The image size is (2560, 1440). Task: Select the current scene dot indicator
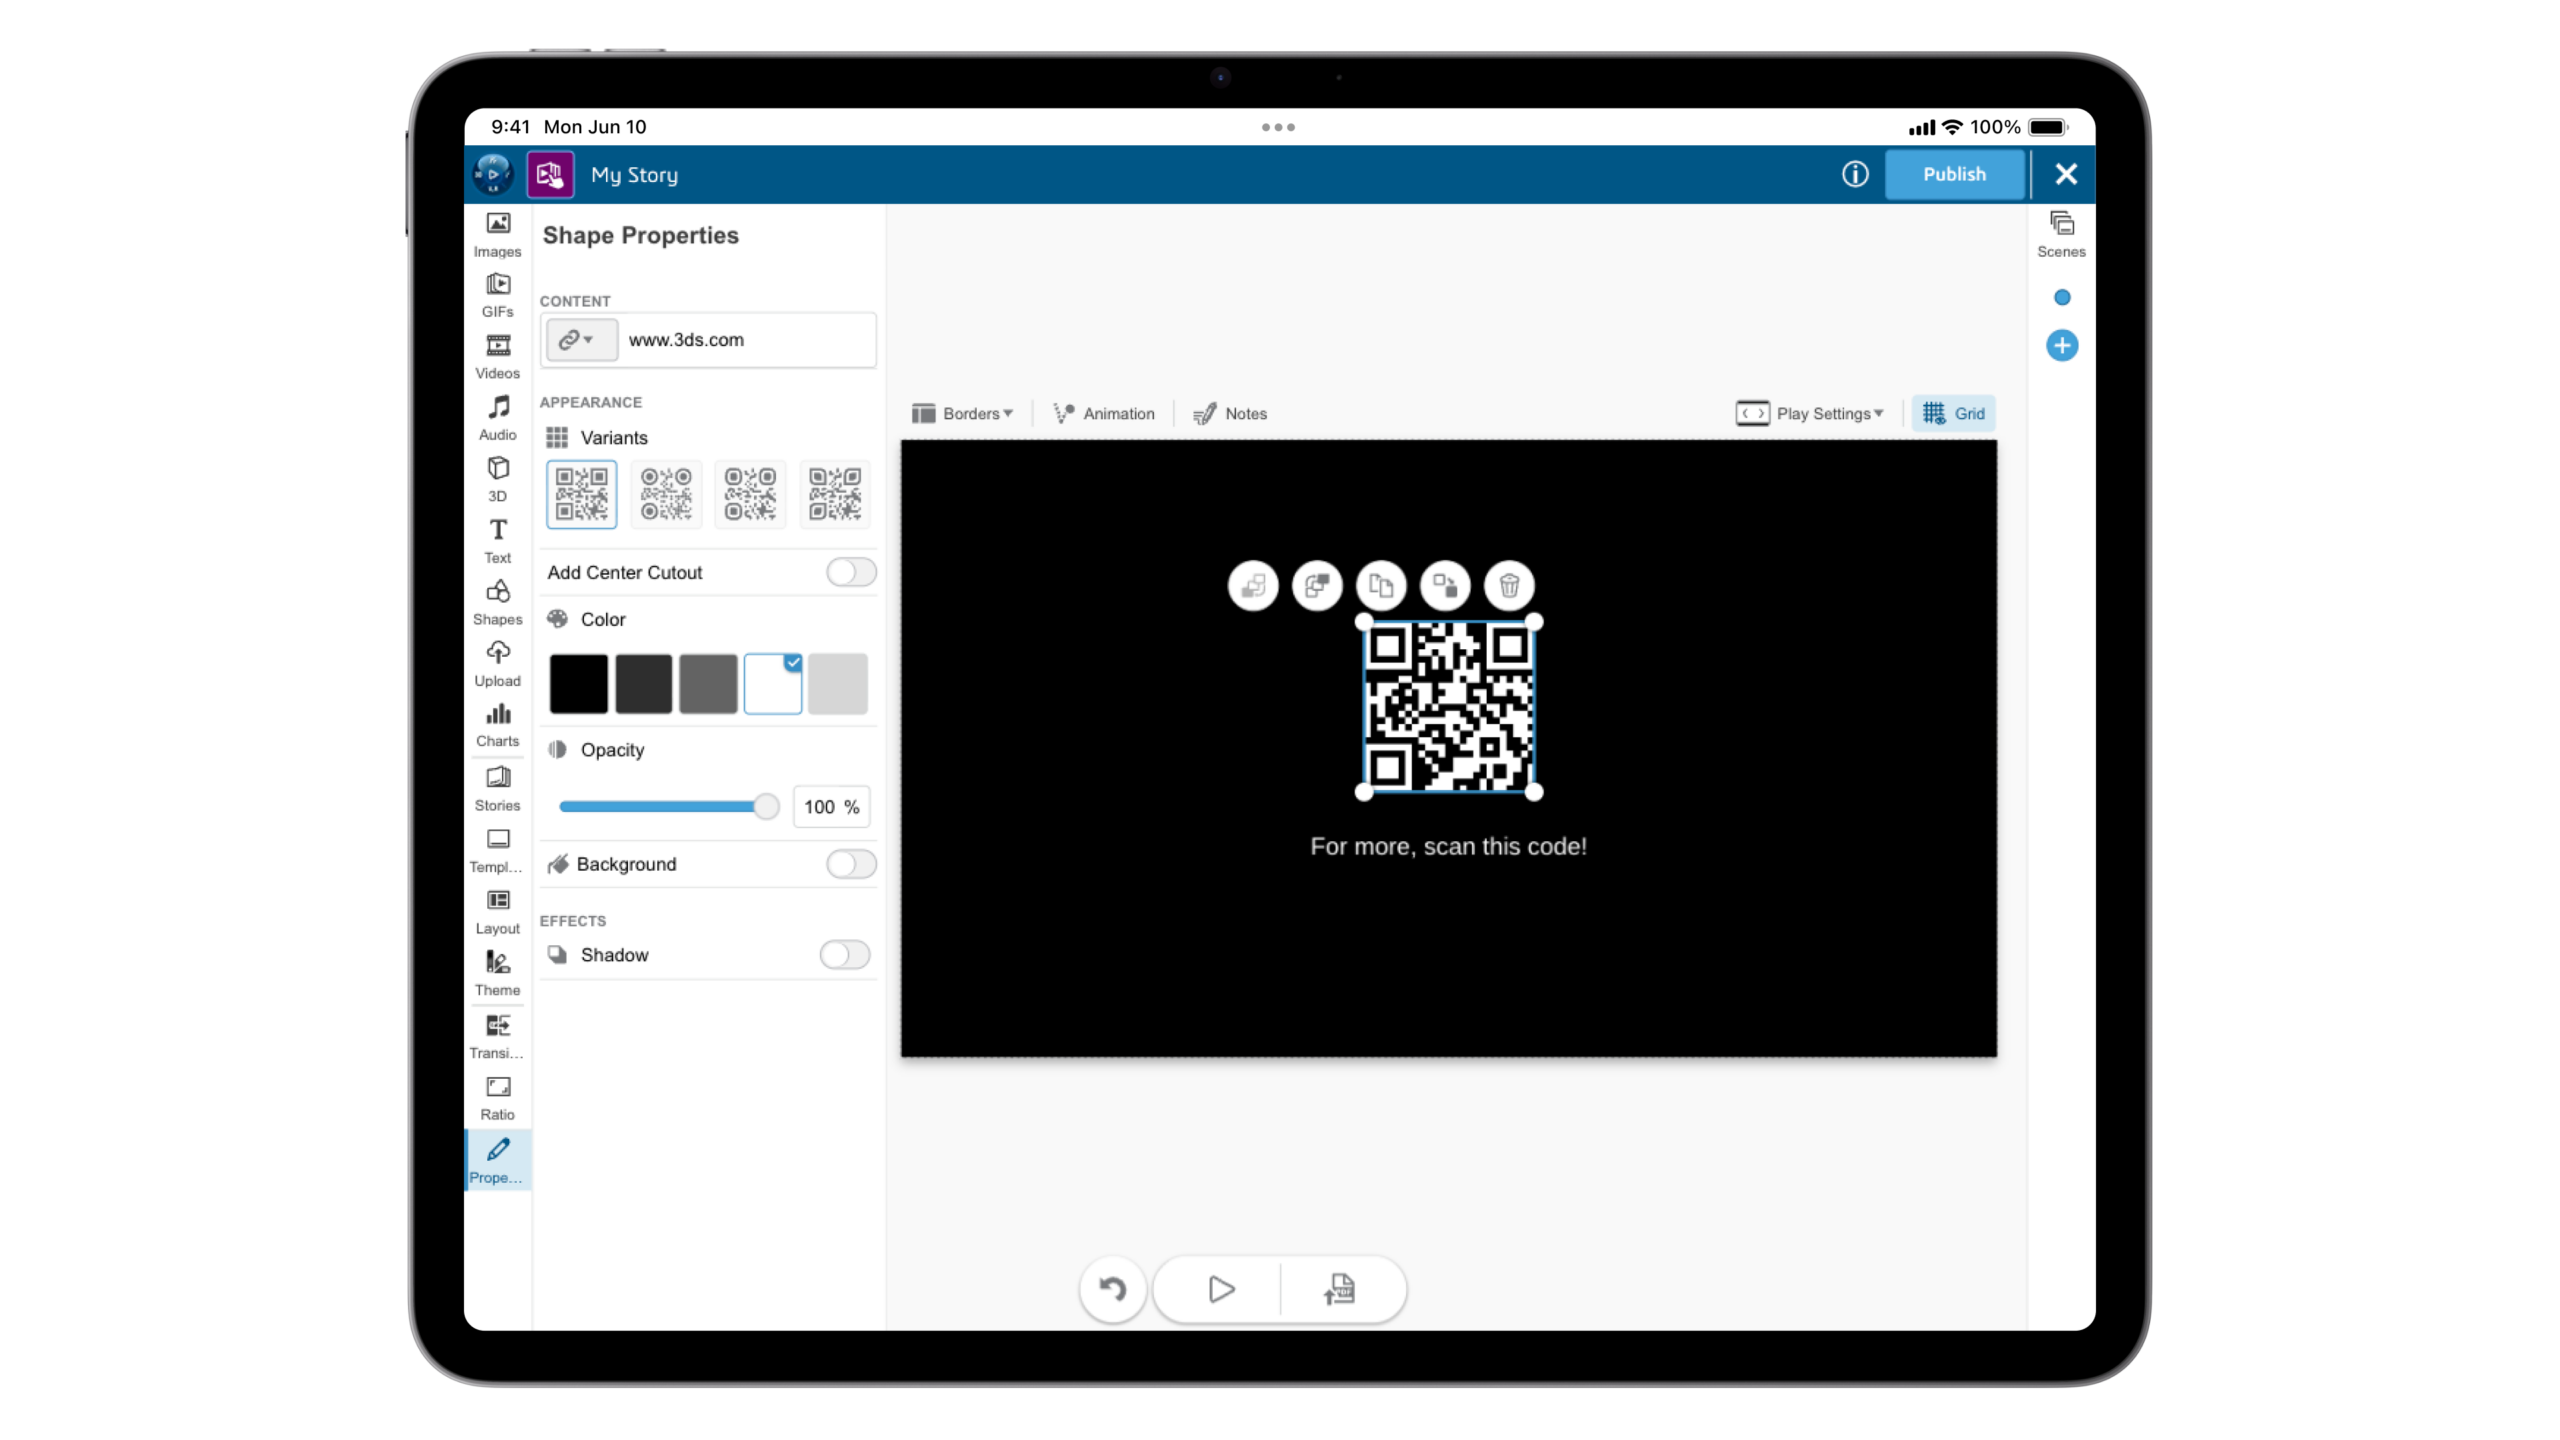tap(2061, 297)
